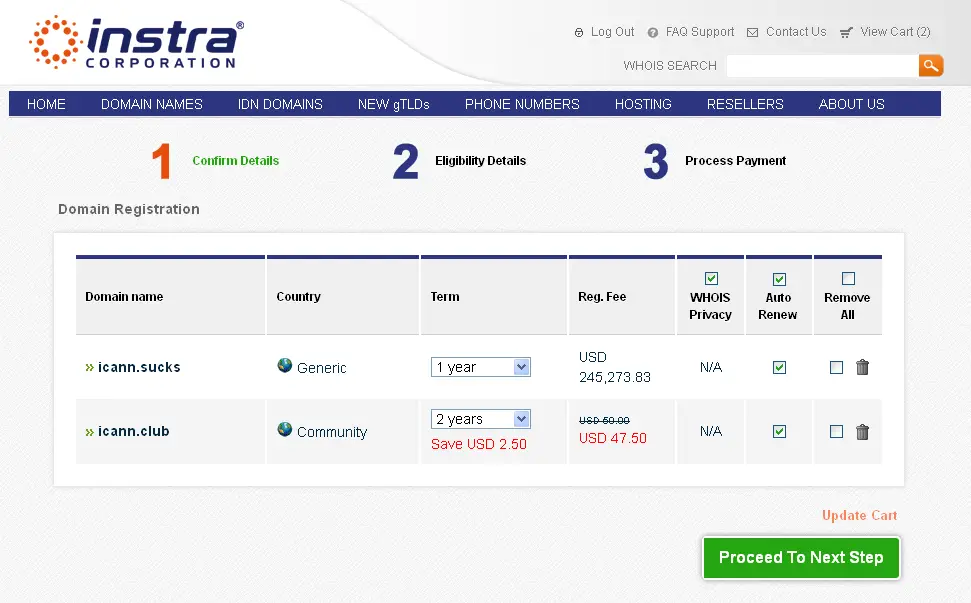Click the Domain Registration heading

(x=129, y=209)
